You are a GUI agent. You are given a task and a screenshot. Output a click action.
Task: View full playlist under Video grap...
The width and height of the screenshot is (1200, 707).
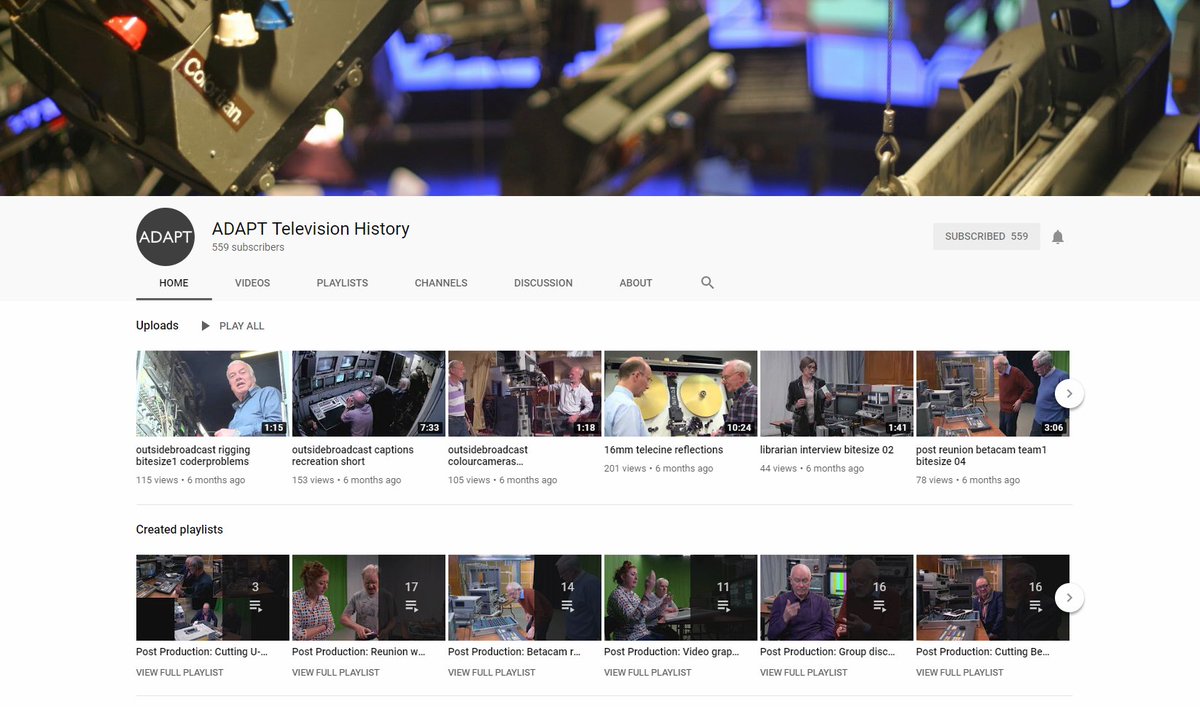[648, 673]
